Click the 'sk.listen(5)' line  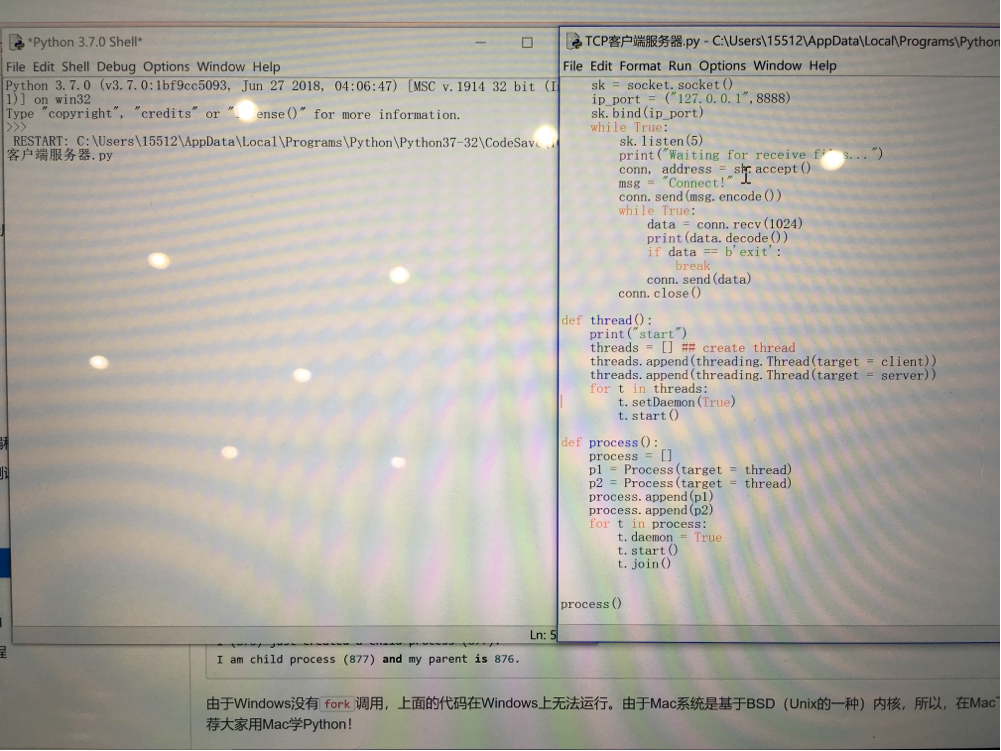(x=661, y=141)
